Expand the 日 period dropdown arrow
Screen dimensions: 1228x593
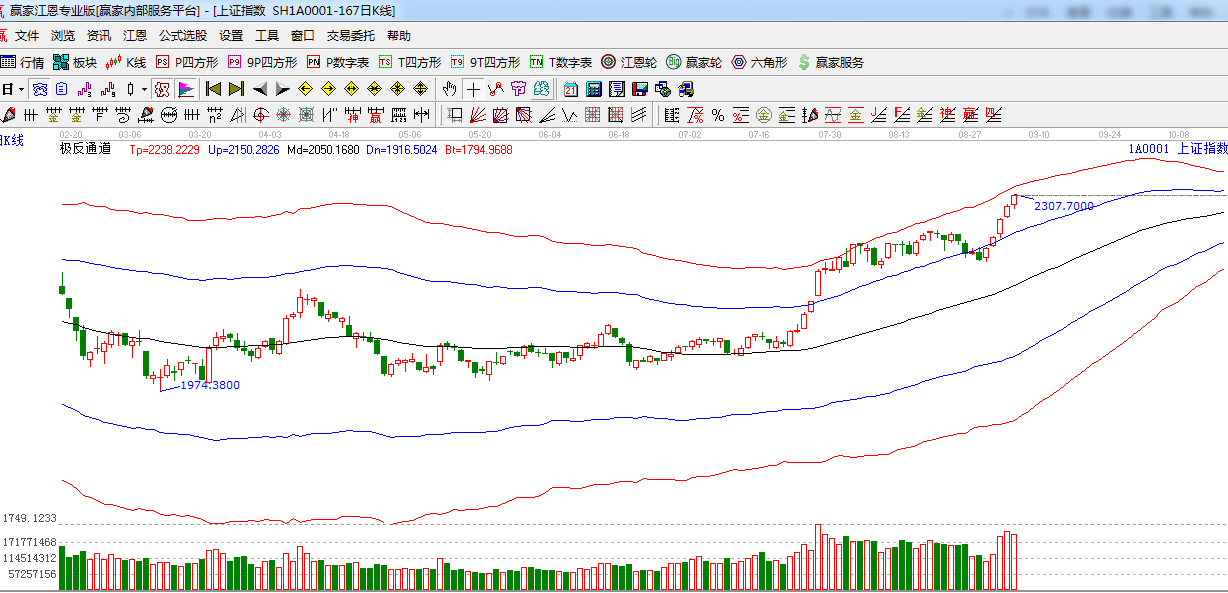21,89
